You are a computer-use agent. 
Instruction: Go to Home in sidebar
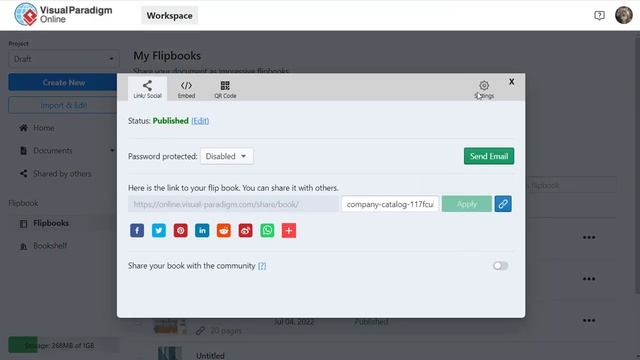coord(44,128)
